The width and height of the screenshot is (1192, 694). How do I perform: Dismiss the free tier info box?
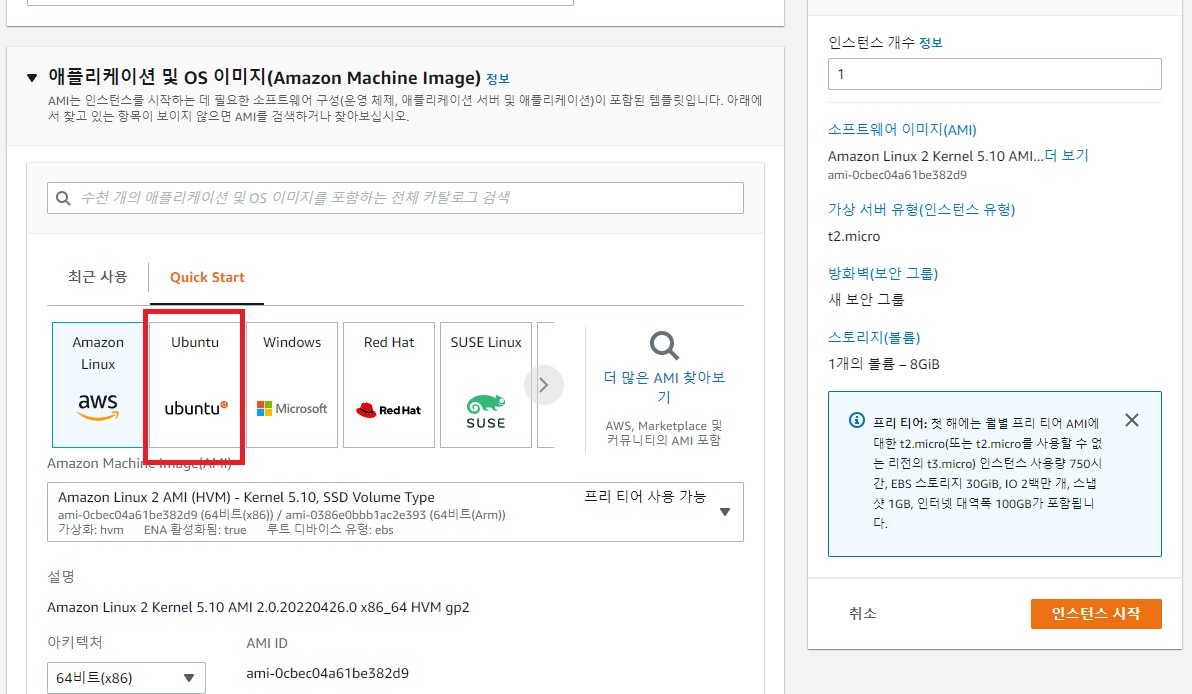(1132, 420)
